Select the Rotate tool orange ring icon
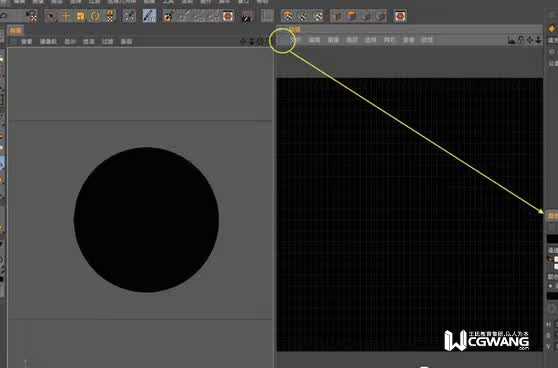 [95, 16]
